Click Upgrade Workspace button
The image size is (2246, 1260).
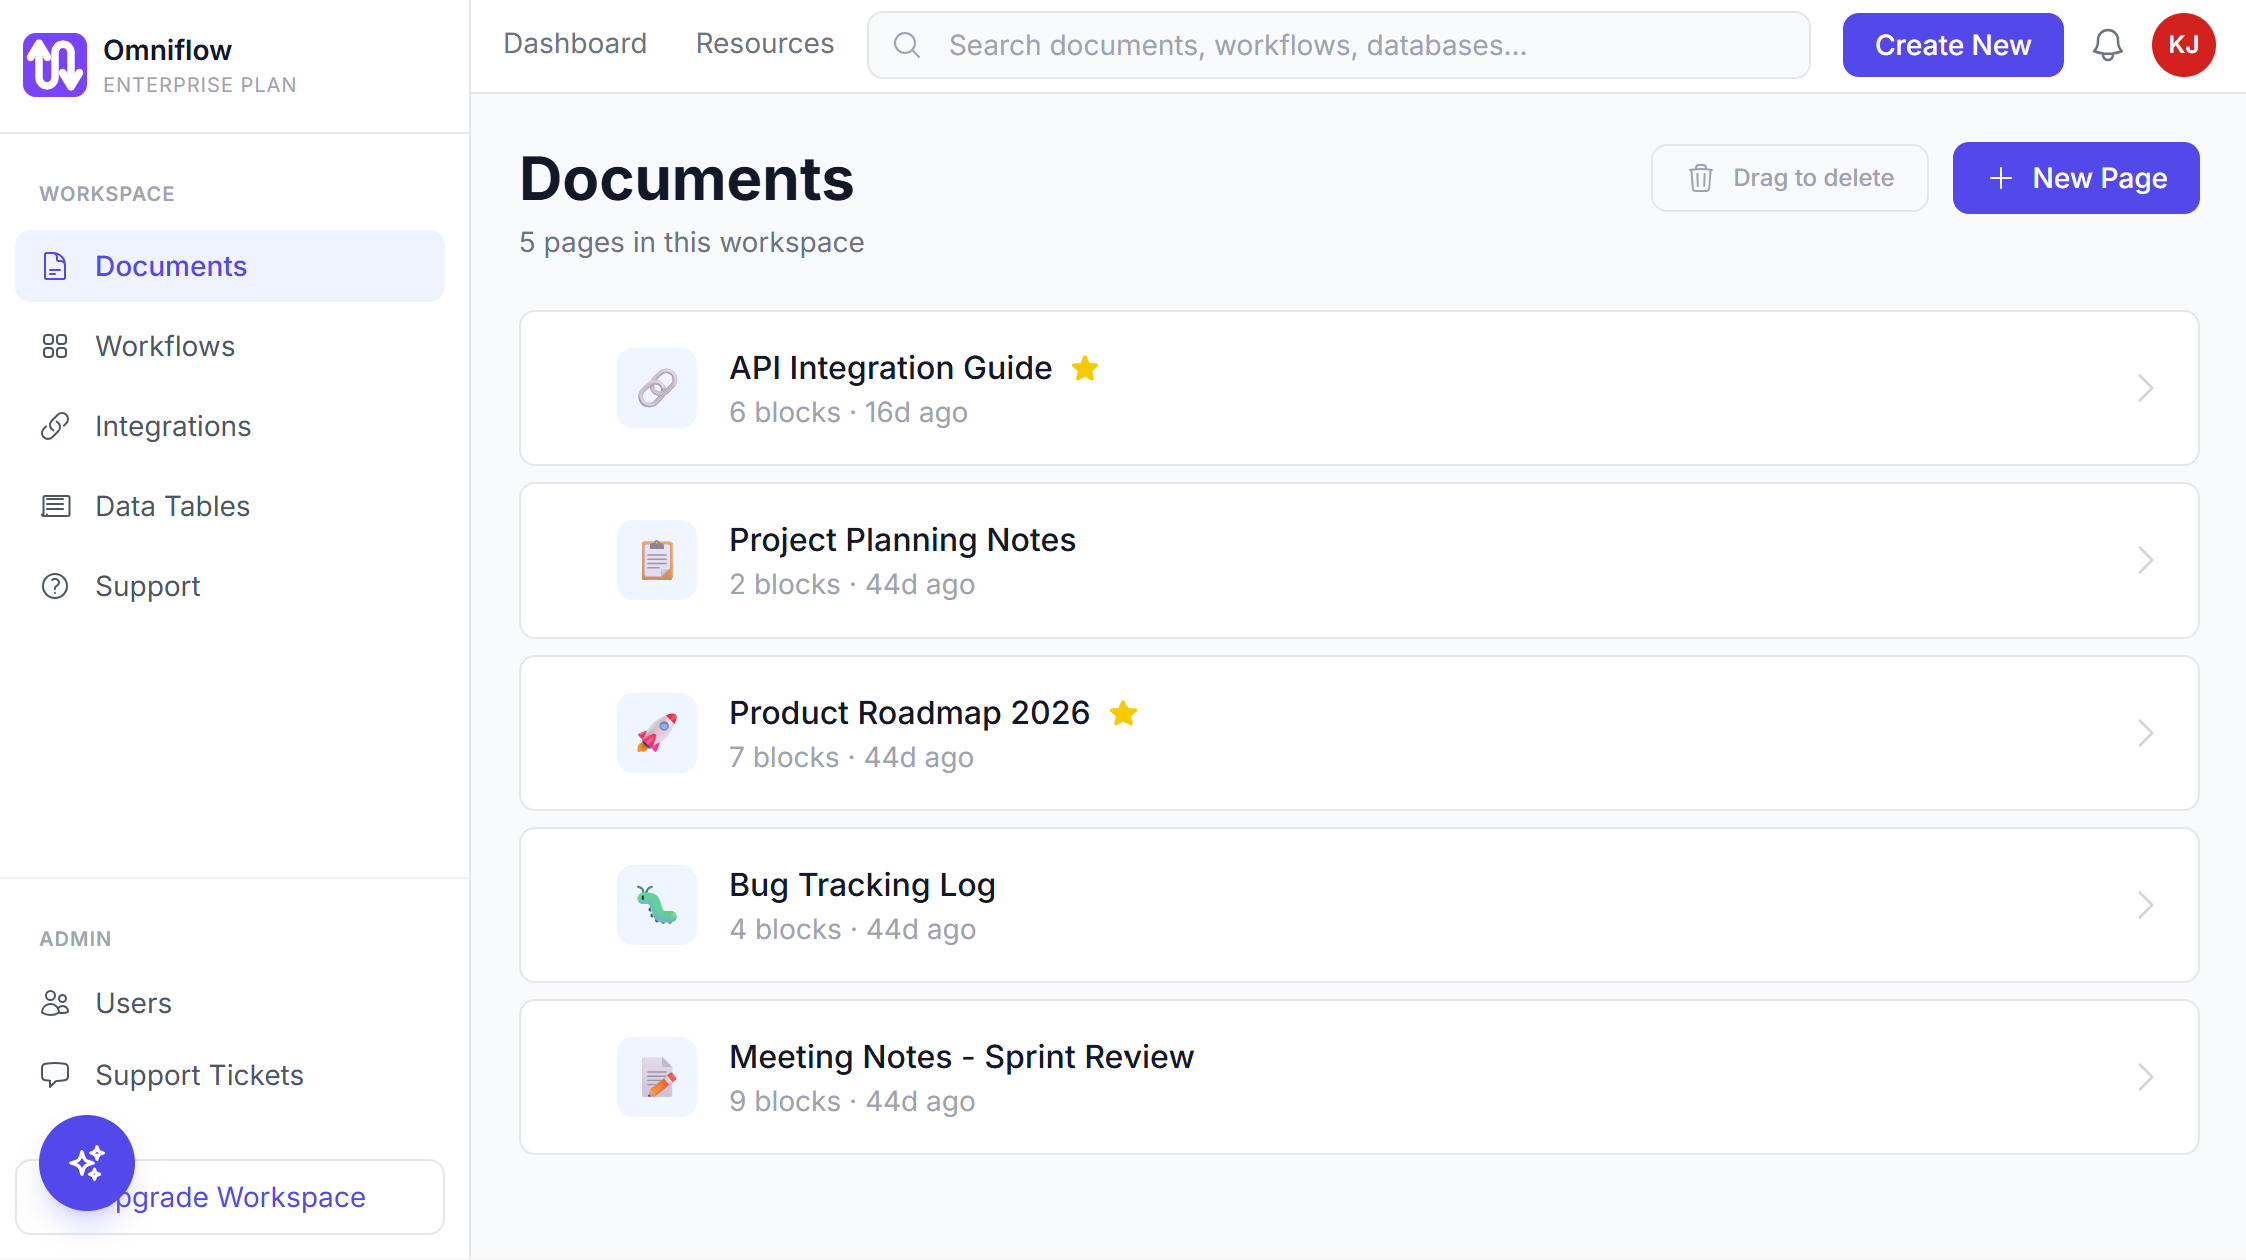click(230, 1197)
